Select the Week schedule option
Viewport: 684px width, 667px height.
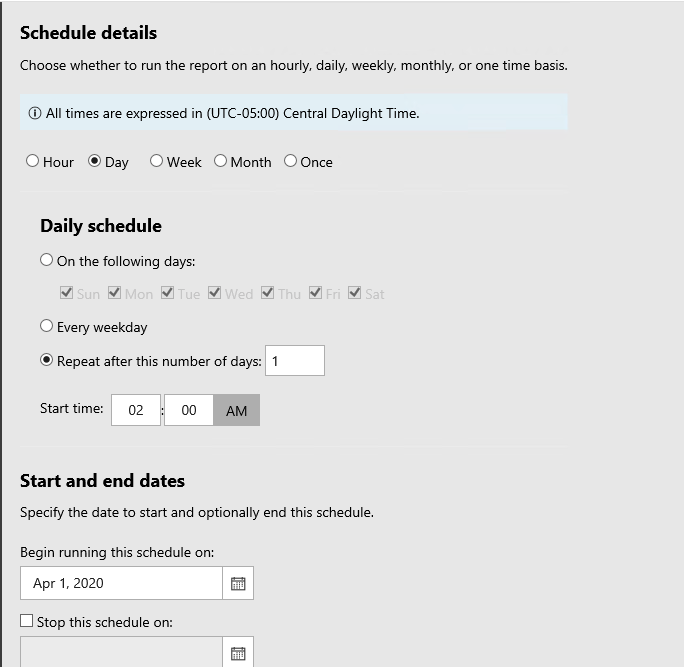coord(157,161)
